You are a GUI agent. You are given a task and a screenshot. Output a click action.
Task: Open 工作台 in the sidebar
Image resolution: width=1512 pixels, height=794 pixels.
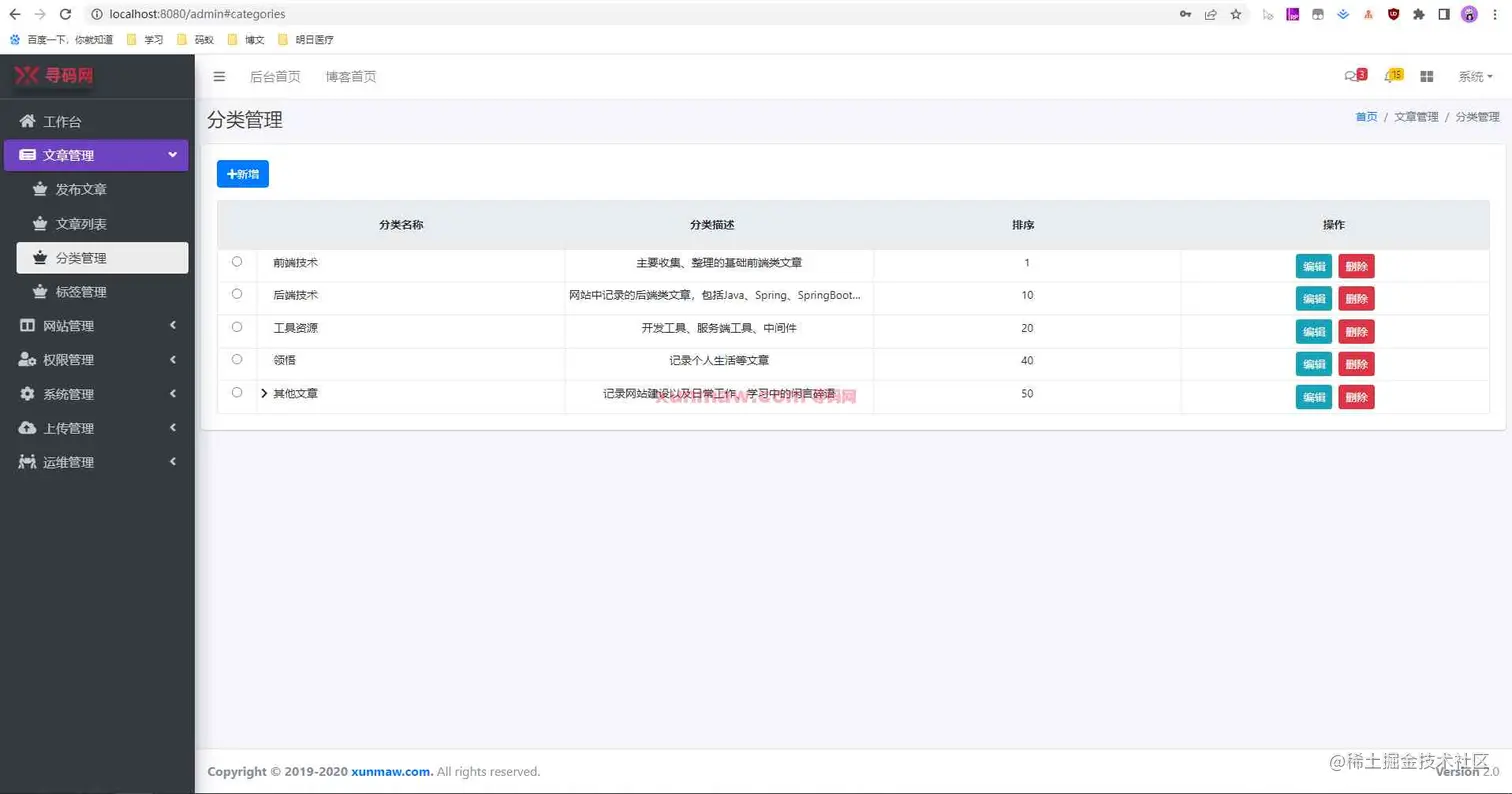point(96,122)
